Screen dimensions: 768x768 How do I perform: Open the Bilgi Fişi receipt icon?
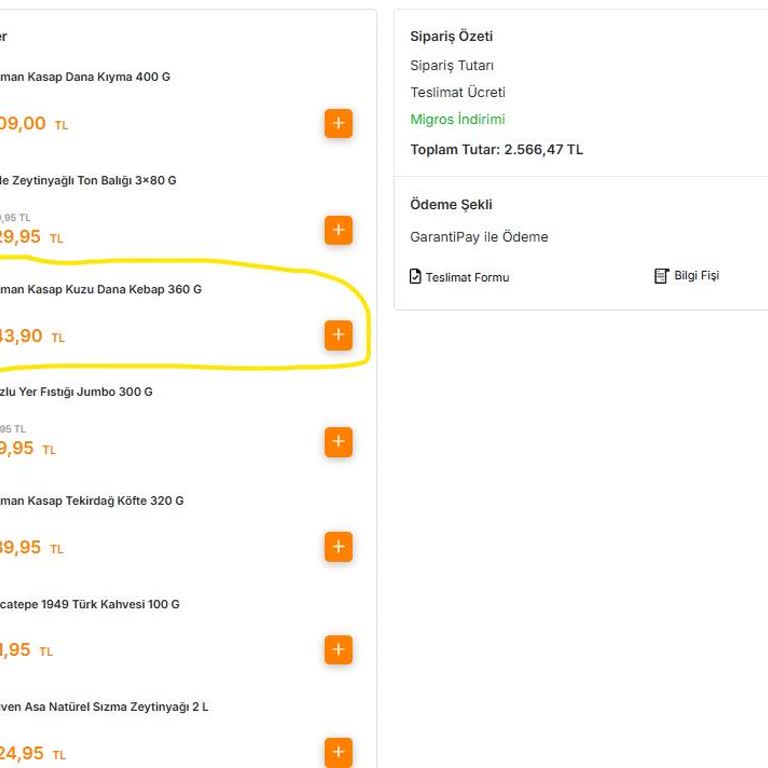coord(661,276)
